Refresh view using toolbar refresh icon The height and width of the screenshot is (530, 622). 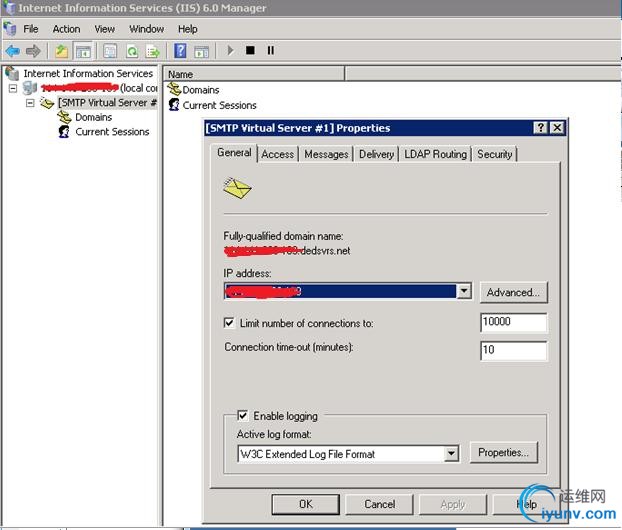pyautogui.click(x=132, y=51)
